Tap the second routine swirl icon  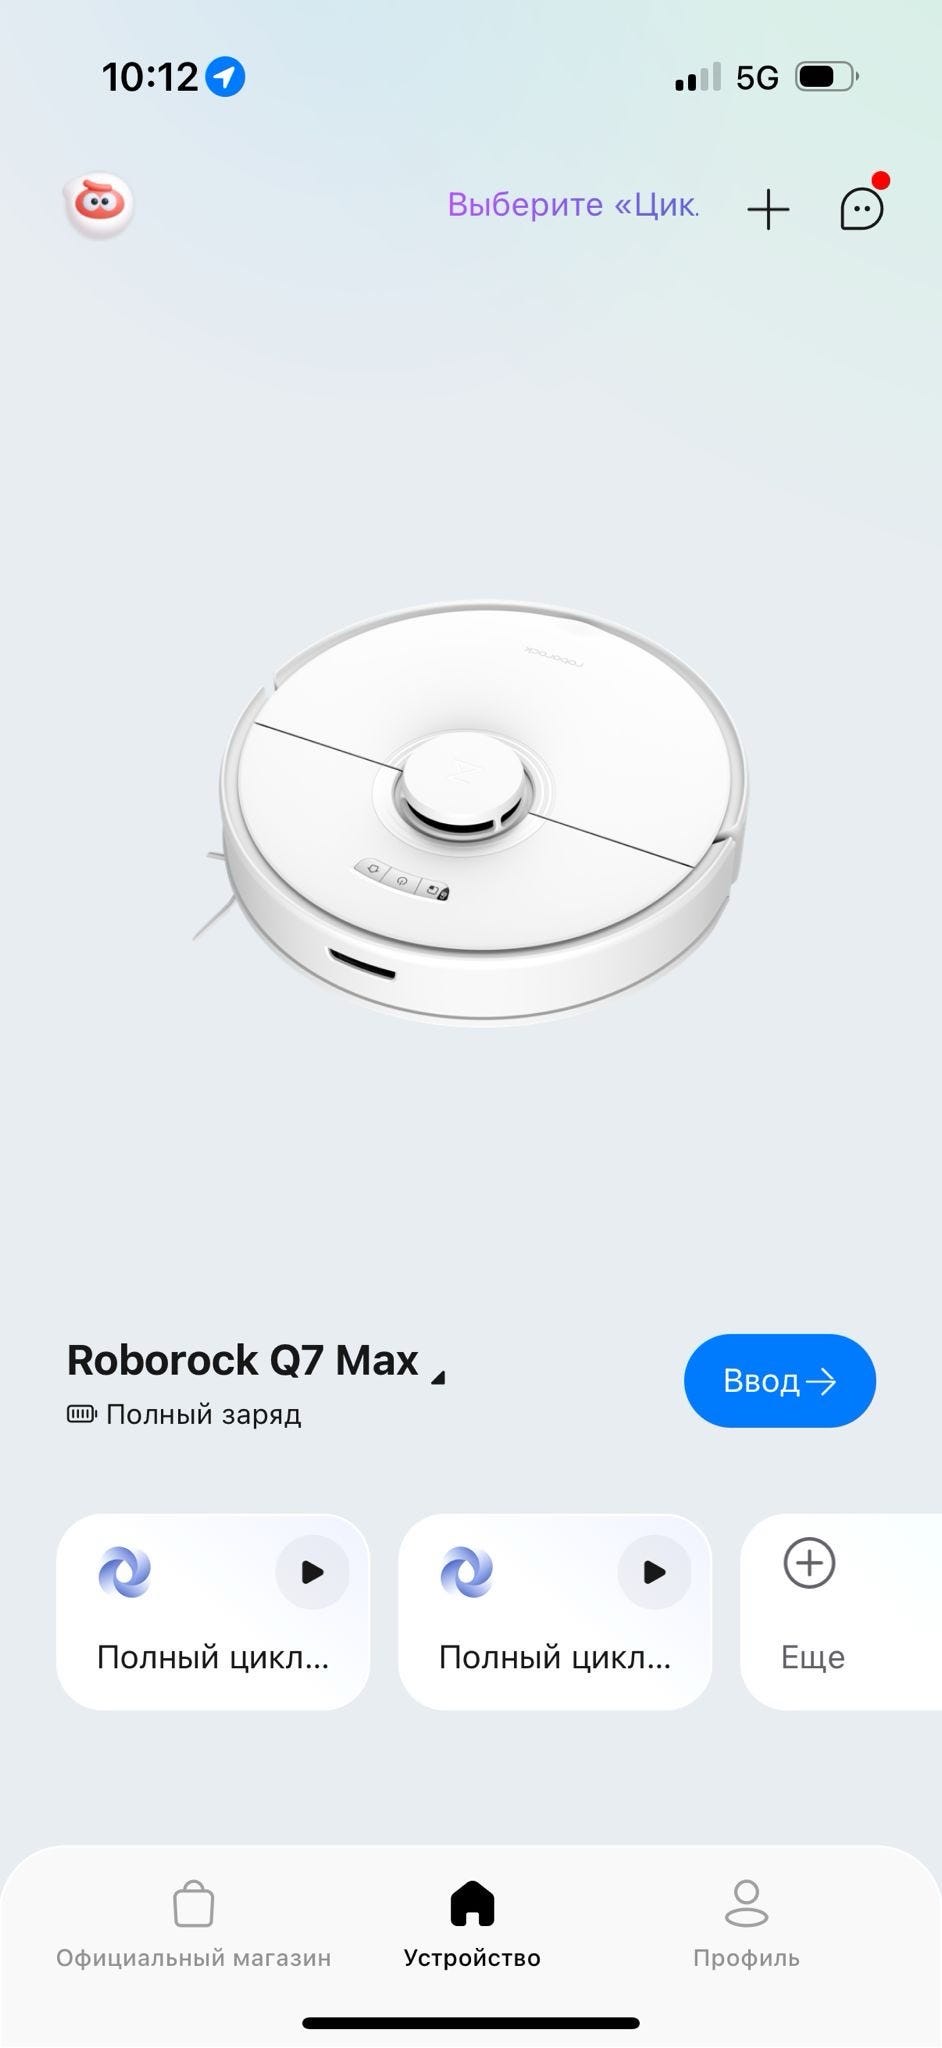(467, 1572)
